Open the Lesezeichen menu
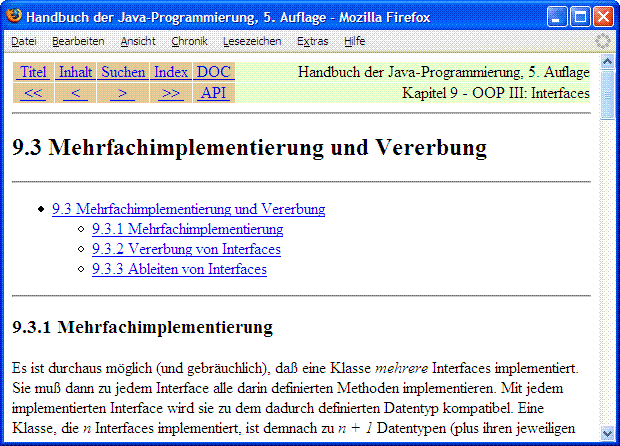Viewport: 620px width, 446px height. tap(252, 41)
